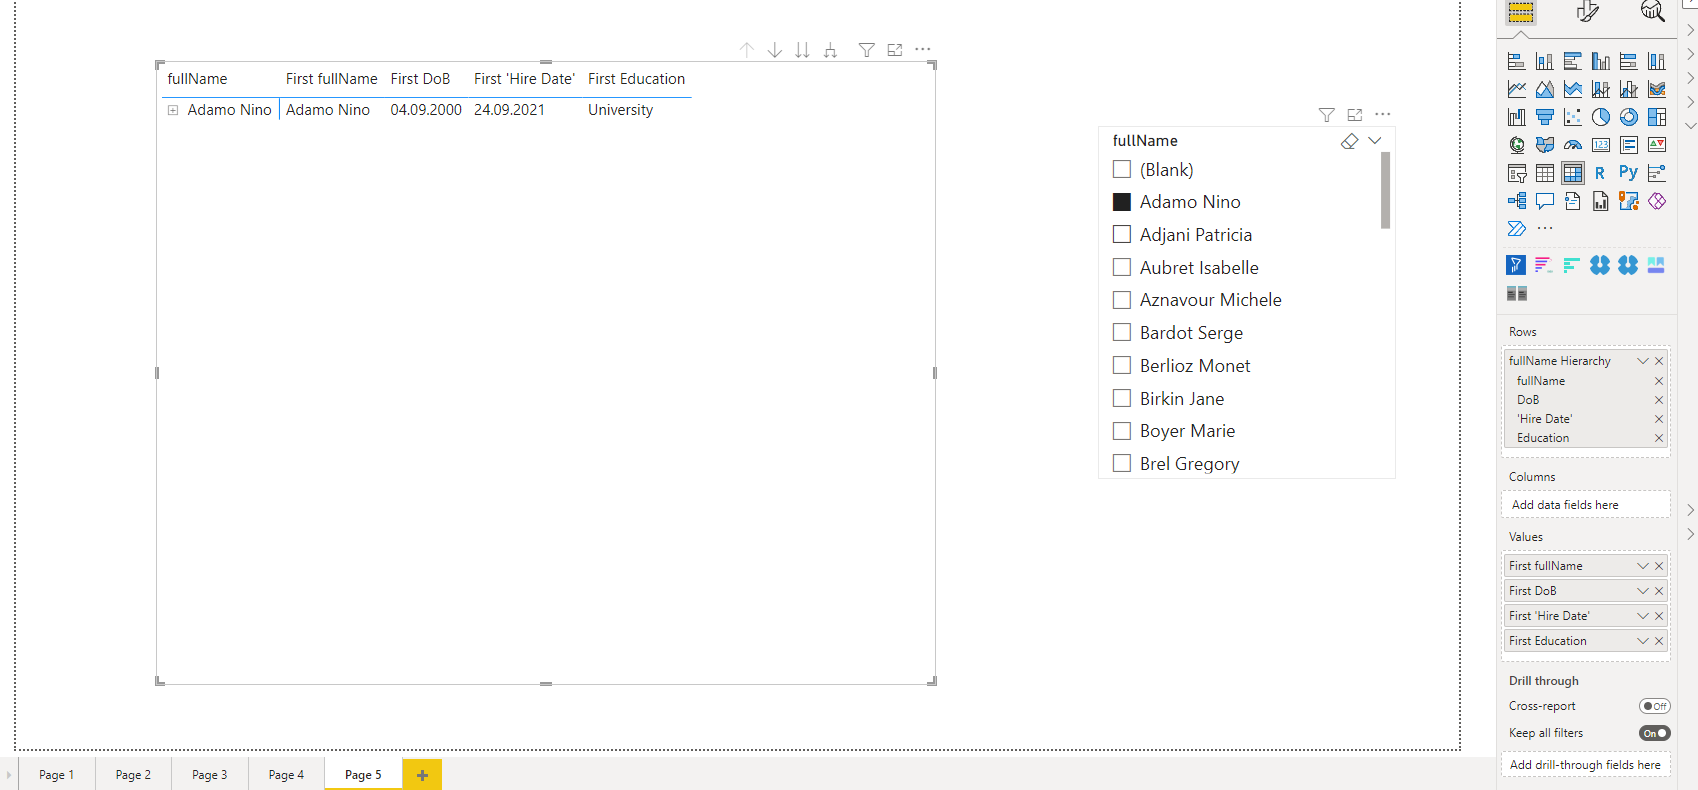Click the slicer vertical scrollbar
This screenshot has height=790, width=1698.
point(1385,190)
